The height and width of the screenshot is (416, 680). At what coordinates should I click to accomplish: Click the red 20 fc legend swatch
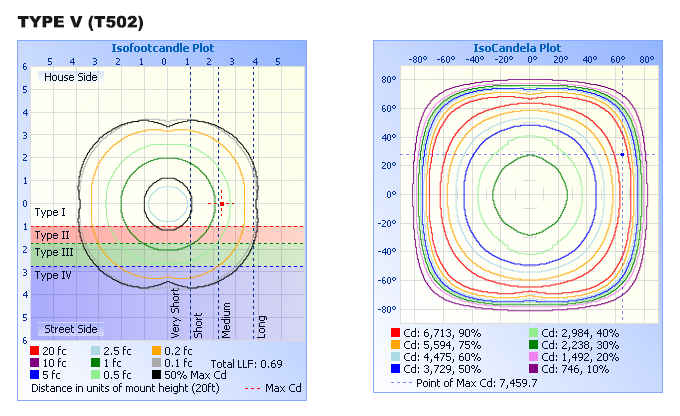coord(35,351)
